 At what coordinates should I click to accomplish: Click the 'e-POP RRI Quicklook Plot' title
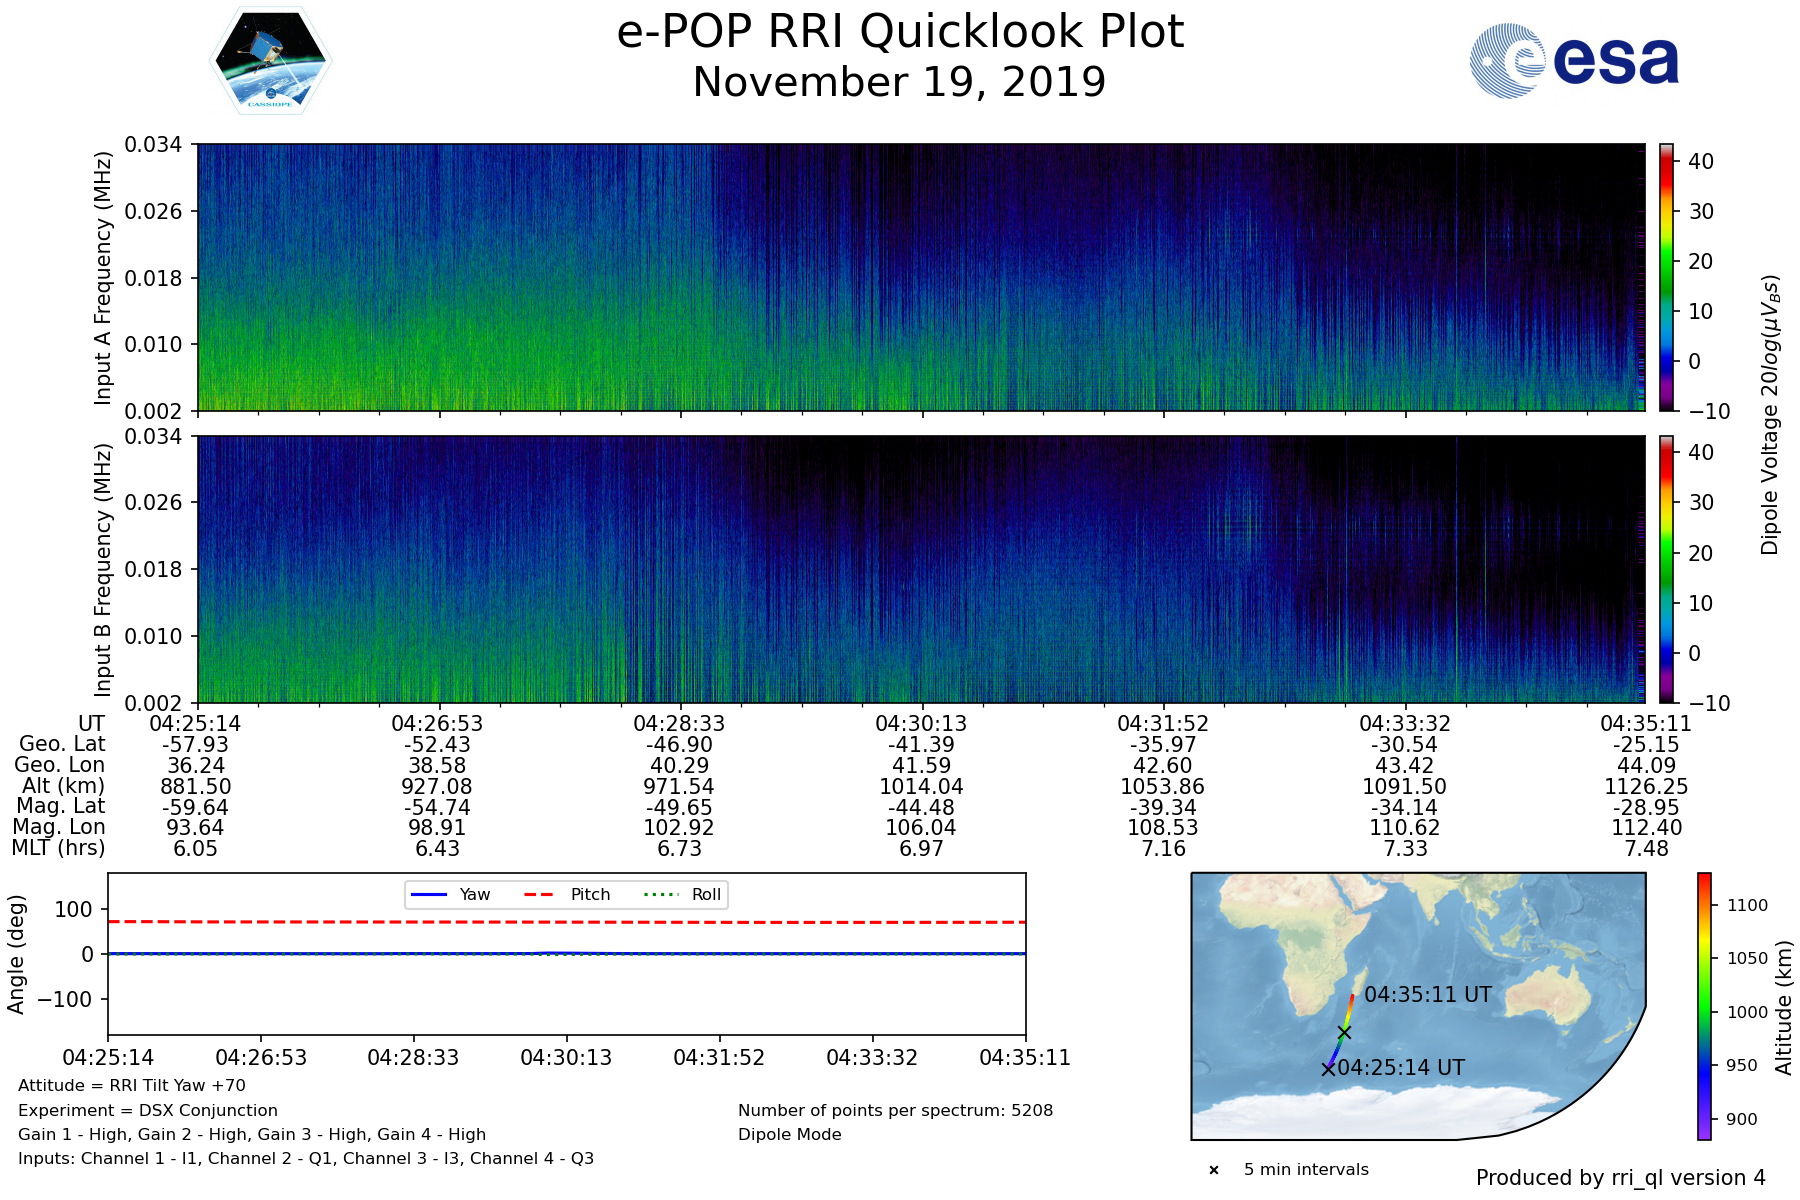click(x=899, y=32)
